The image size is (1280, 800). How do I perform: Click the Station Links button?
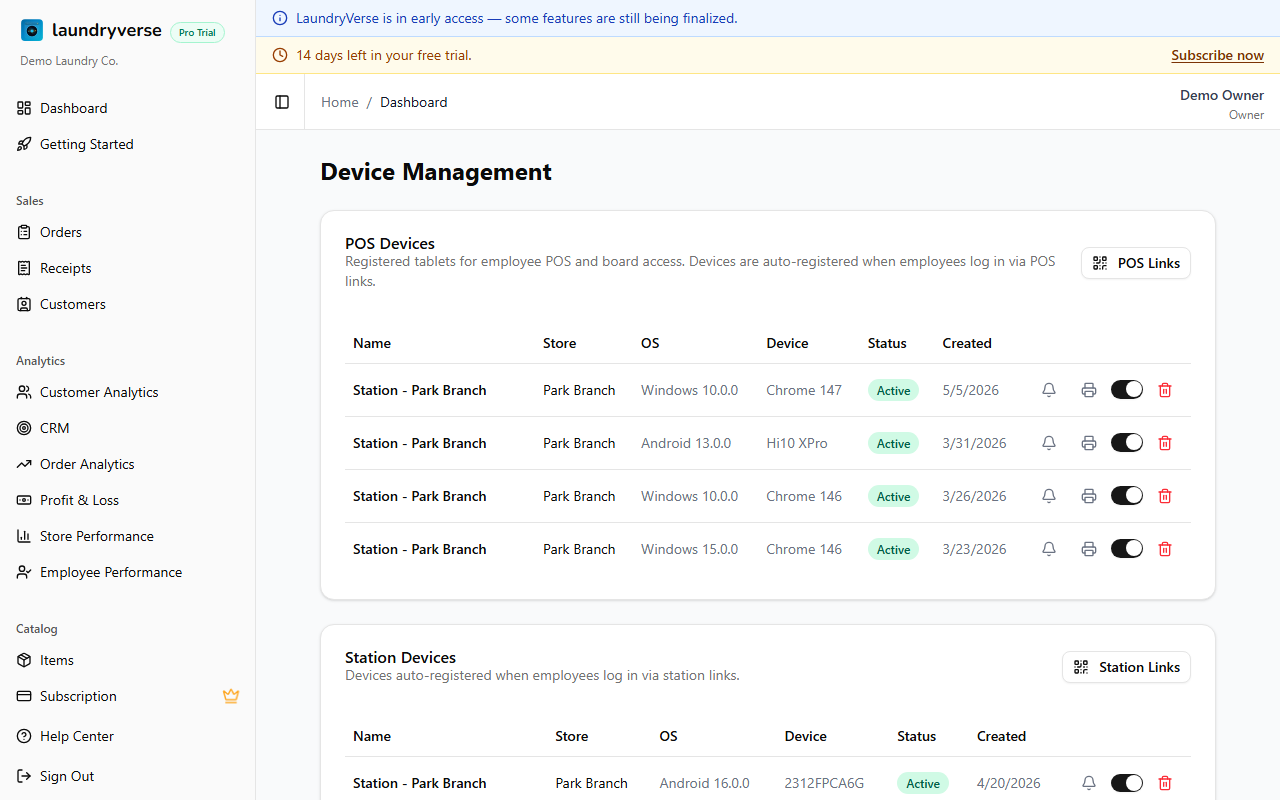(x=1126, y=667)
